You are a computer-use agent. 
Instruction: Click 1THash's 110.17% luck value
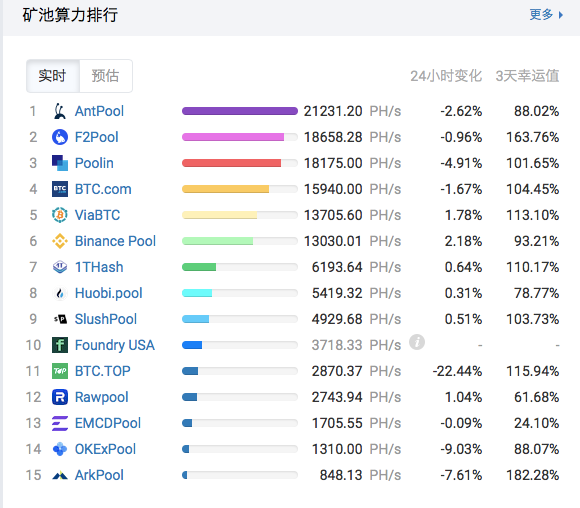[x=533, y=267]
